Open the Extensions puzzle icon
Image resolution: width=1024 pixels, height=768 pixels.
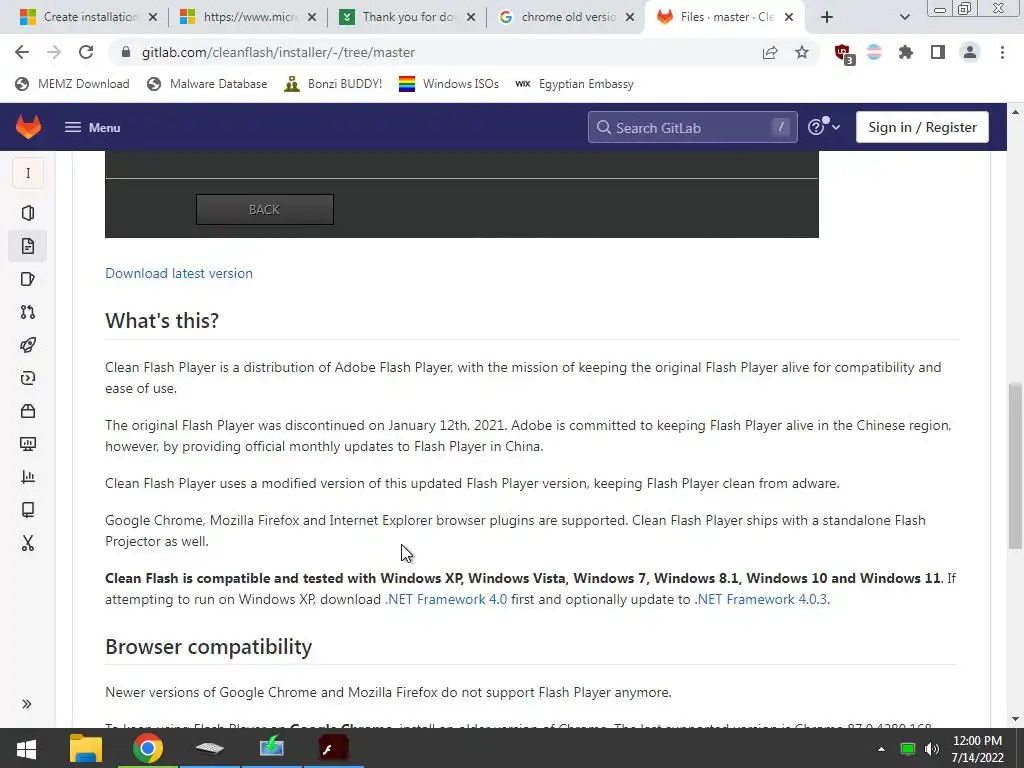pyautogui.click(x=906, y=52)
